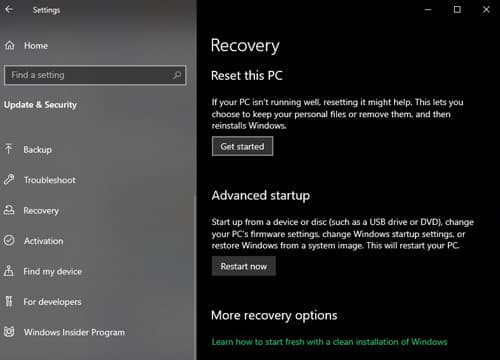
Task: Open the Home settings page
Action: click(x=36, y=45)
